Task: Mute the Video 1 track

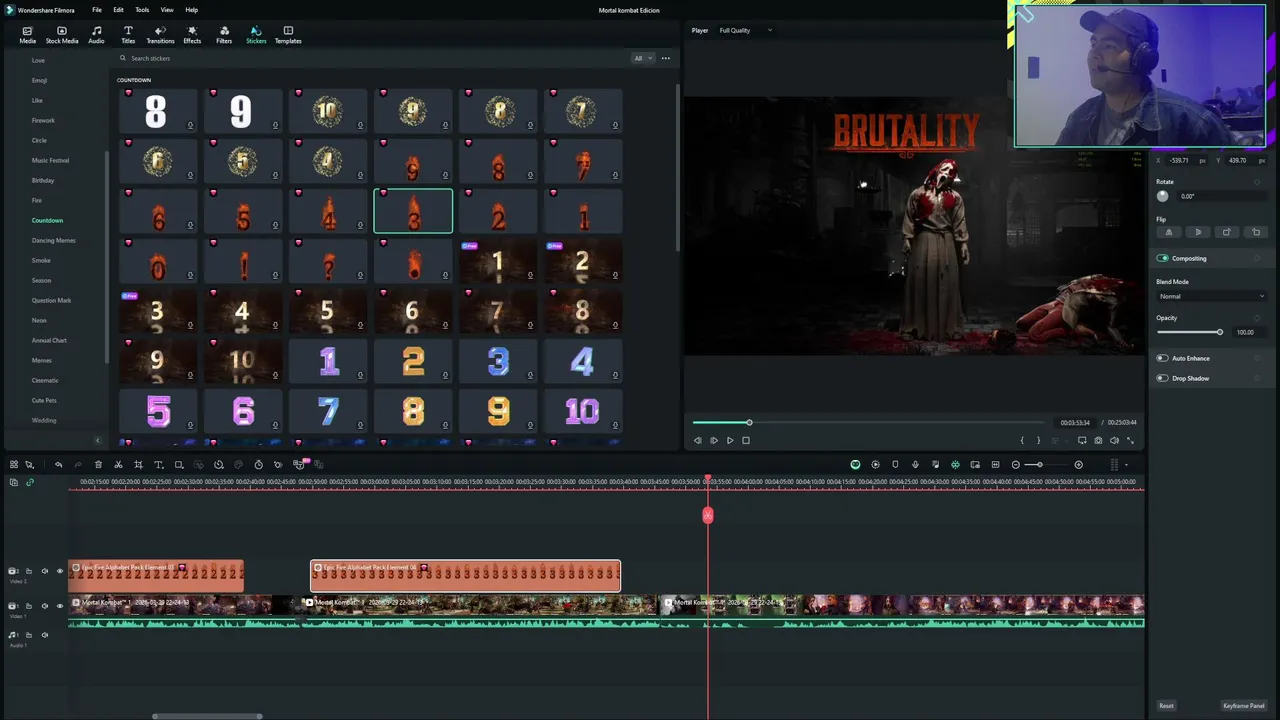Action: [x=44, y=606]
